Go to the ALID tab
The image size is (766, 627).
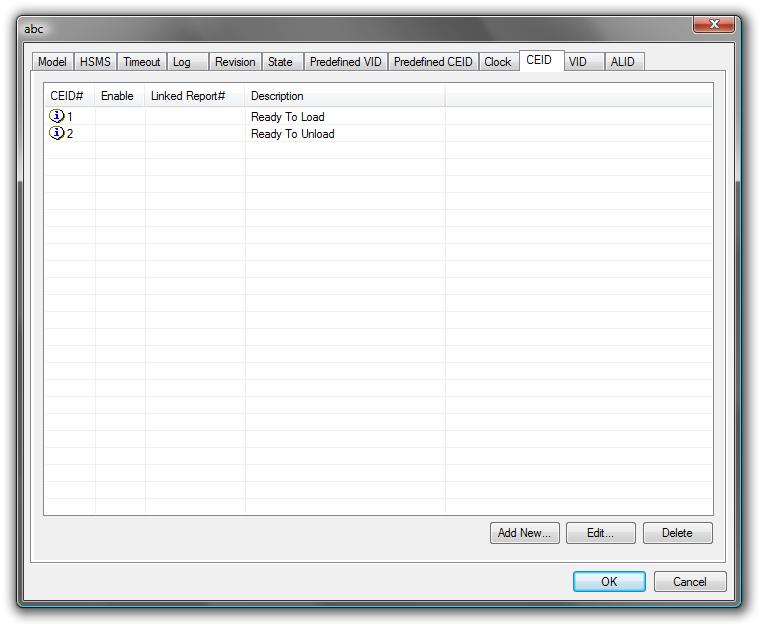coord(622,62)
